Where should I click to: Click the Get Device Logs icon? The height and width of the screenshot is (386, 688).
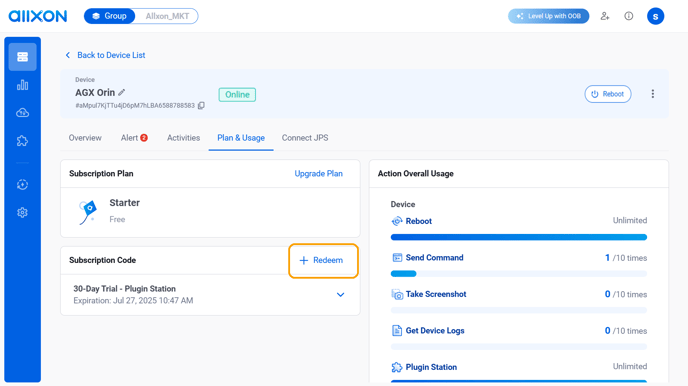click(x=397, y=331)
